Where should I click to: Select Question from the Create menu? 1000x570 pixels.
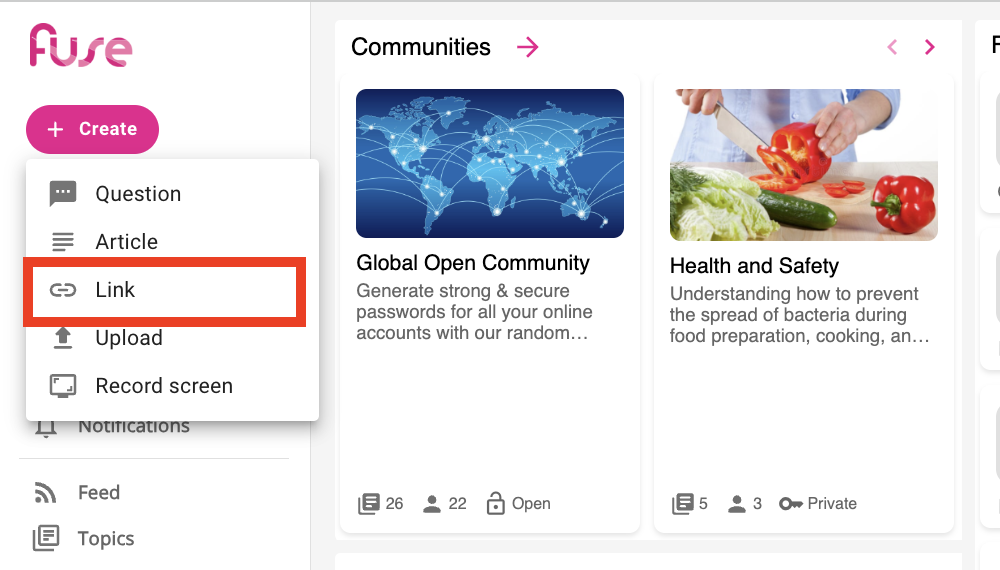[138, 194]
